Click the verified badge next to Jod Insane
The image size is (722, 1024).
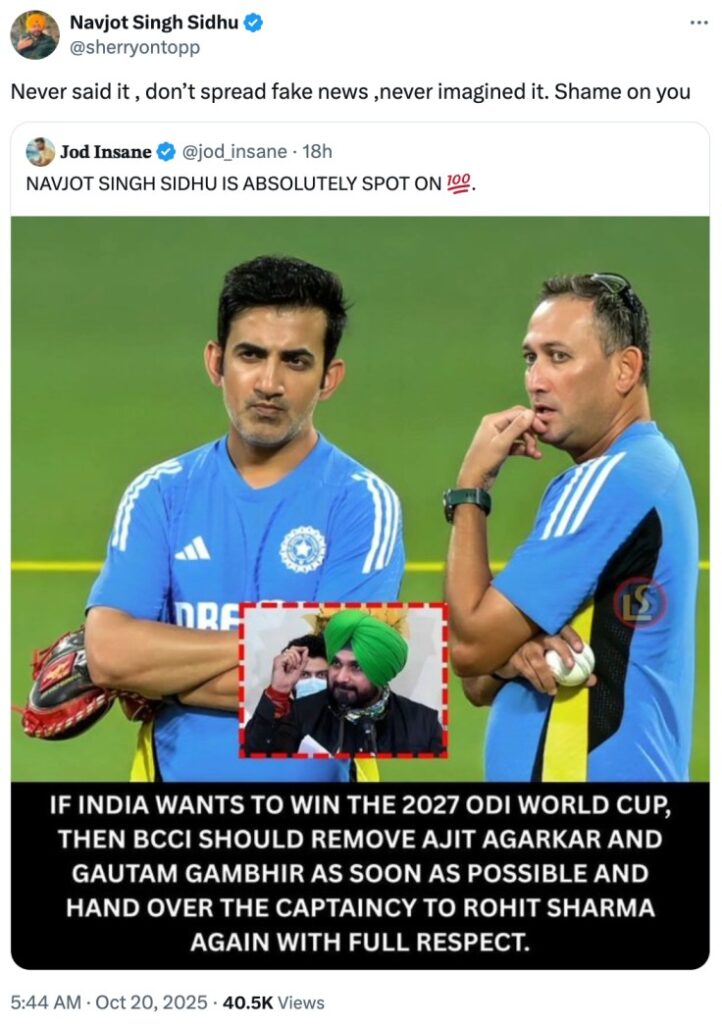(x=166, y=152)
